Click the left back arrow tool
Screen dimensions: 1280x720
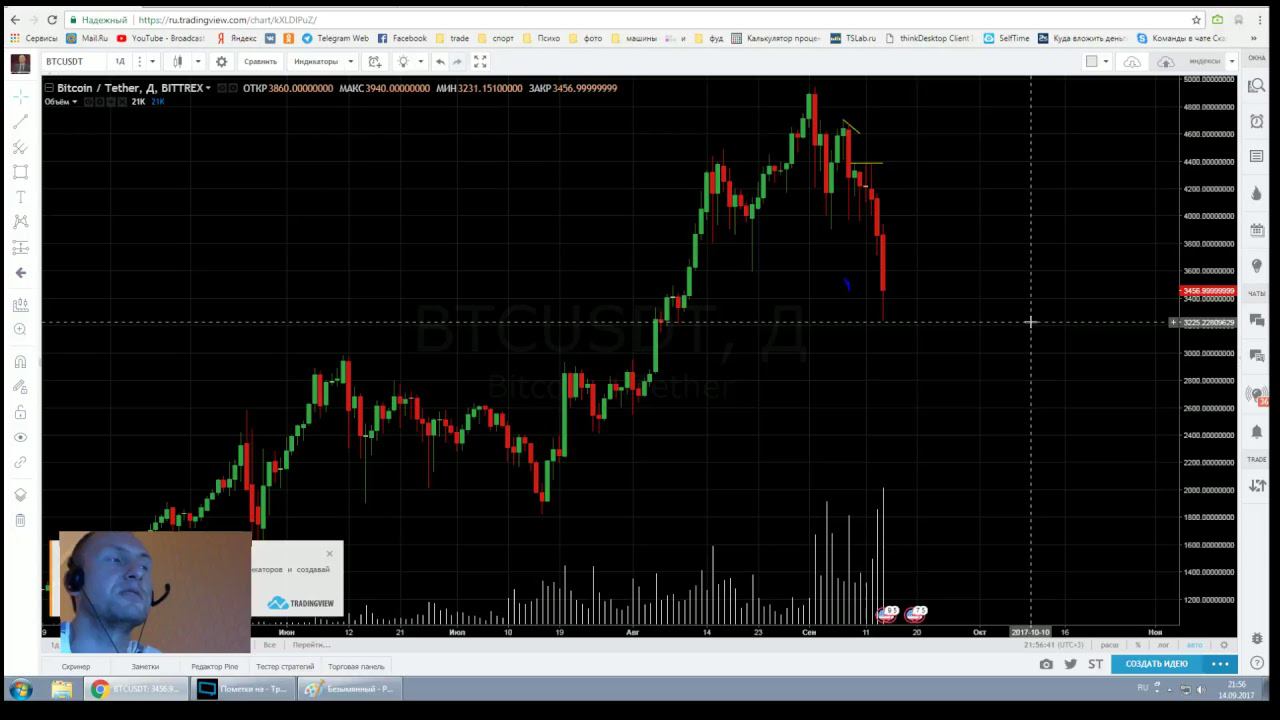20,273
